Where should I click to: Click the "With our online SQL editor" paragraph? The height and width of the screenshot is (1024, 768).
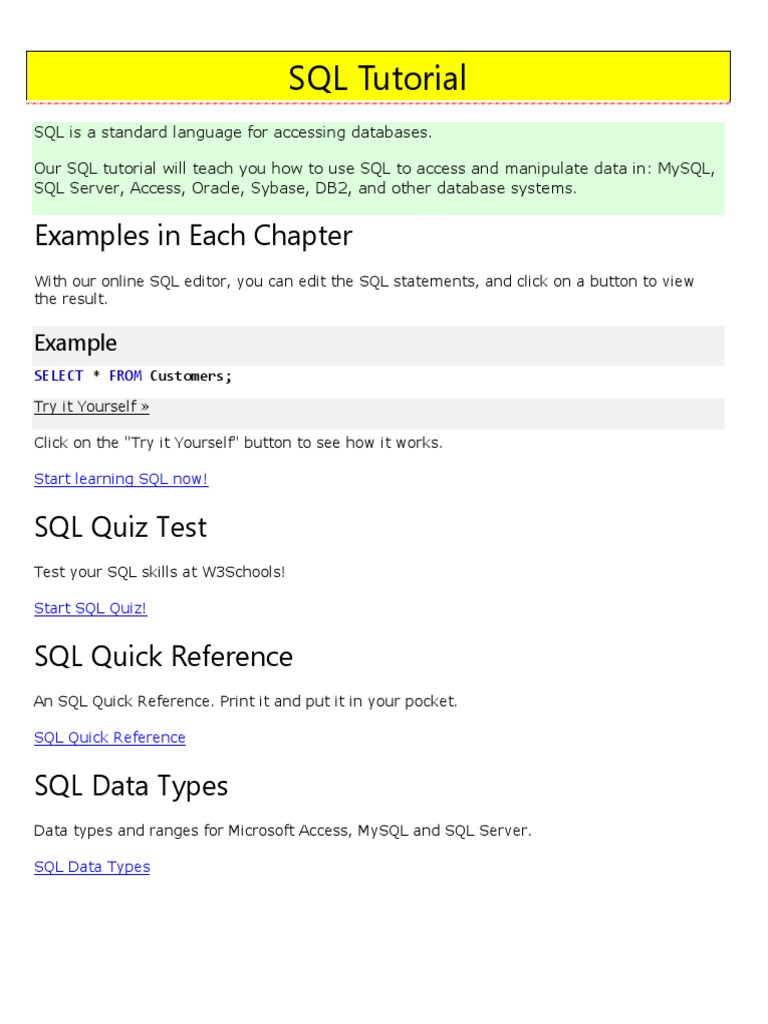click(364, 290)
